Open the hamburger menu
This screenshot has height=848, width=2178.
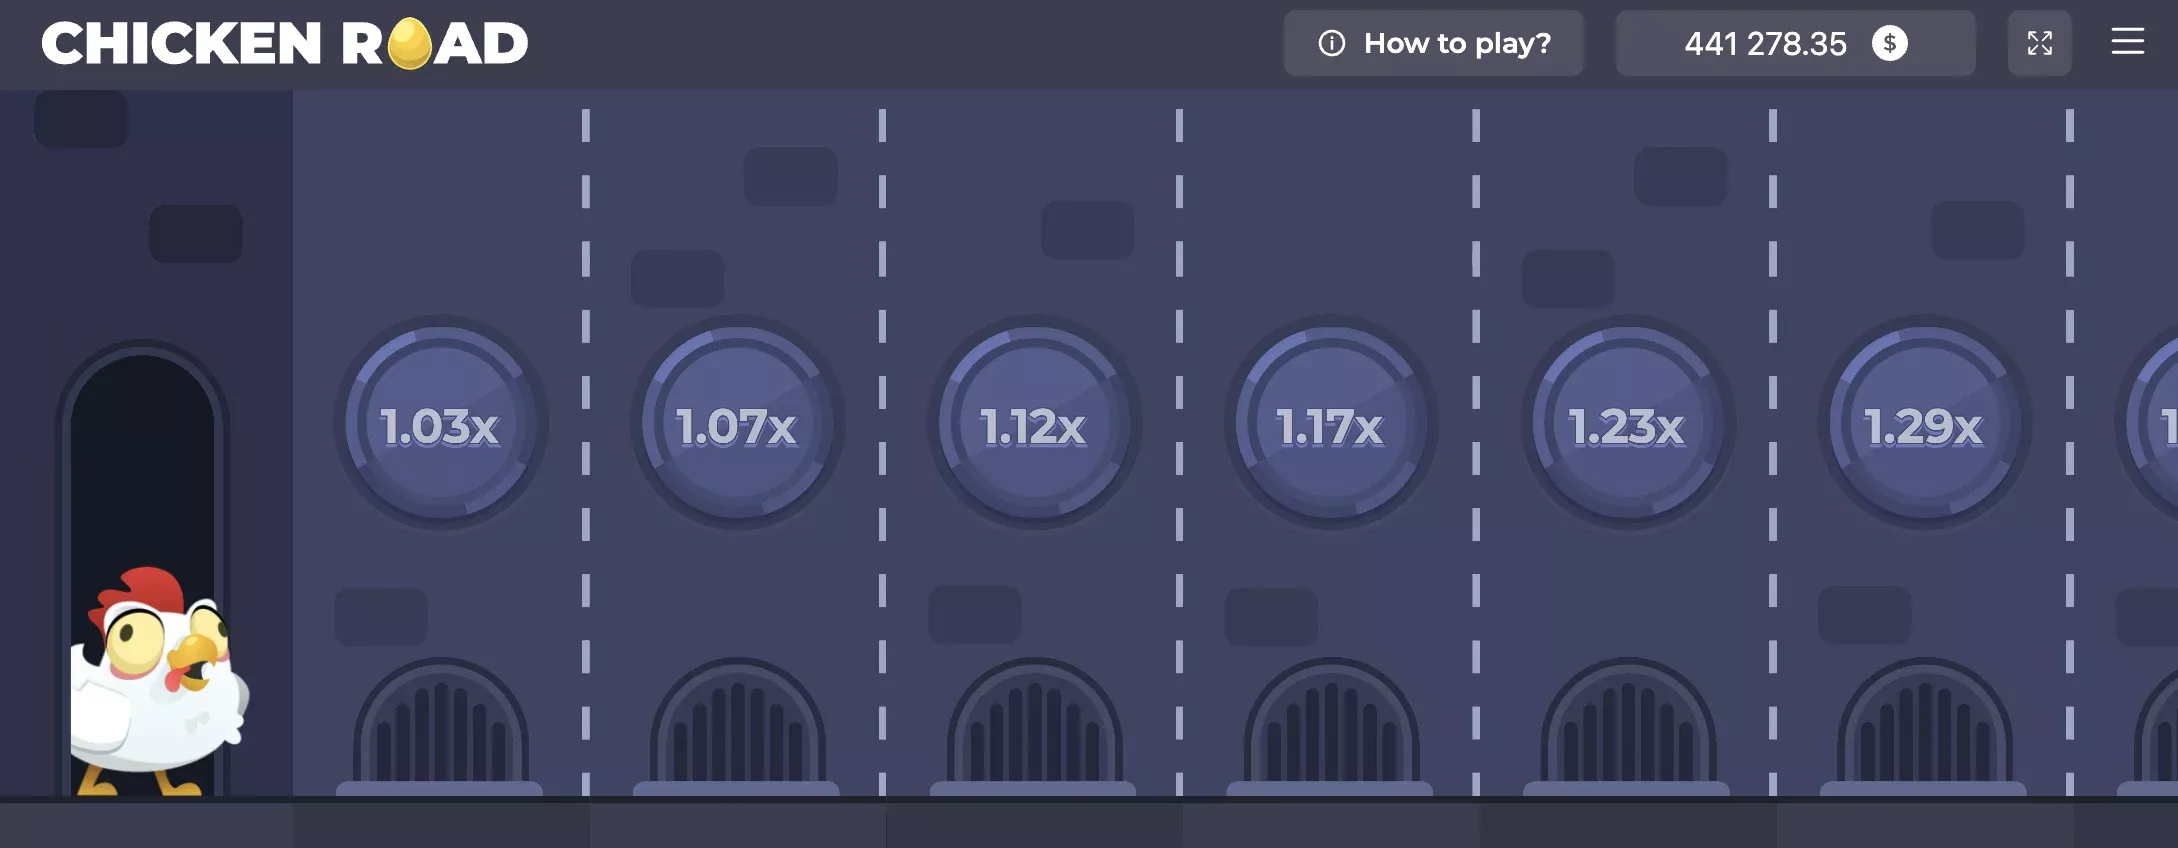(2127, 42)
